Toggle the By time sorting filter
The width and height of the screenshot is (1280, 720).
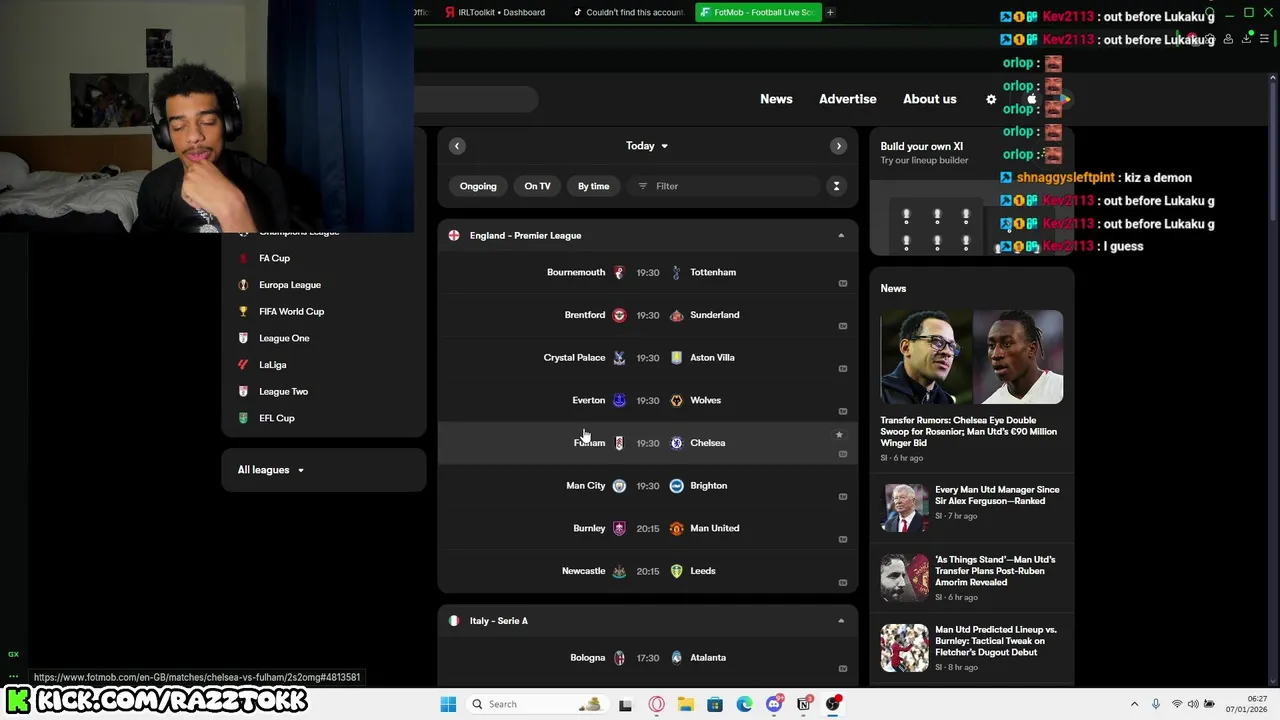tap(593, 186)
